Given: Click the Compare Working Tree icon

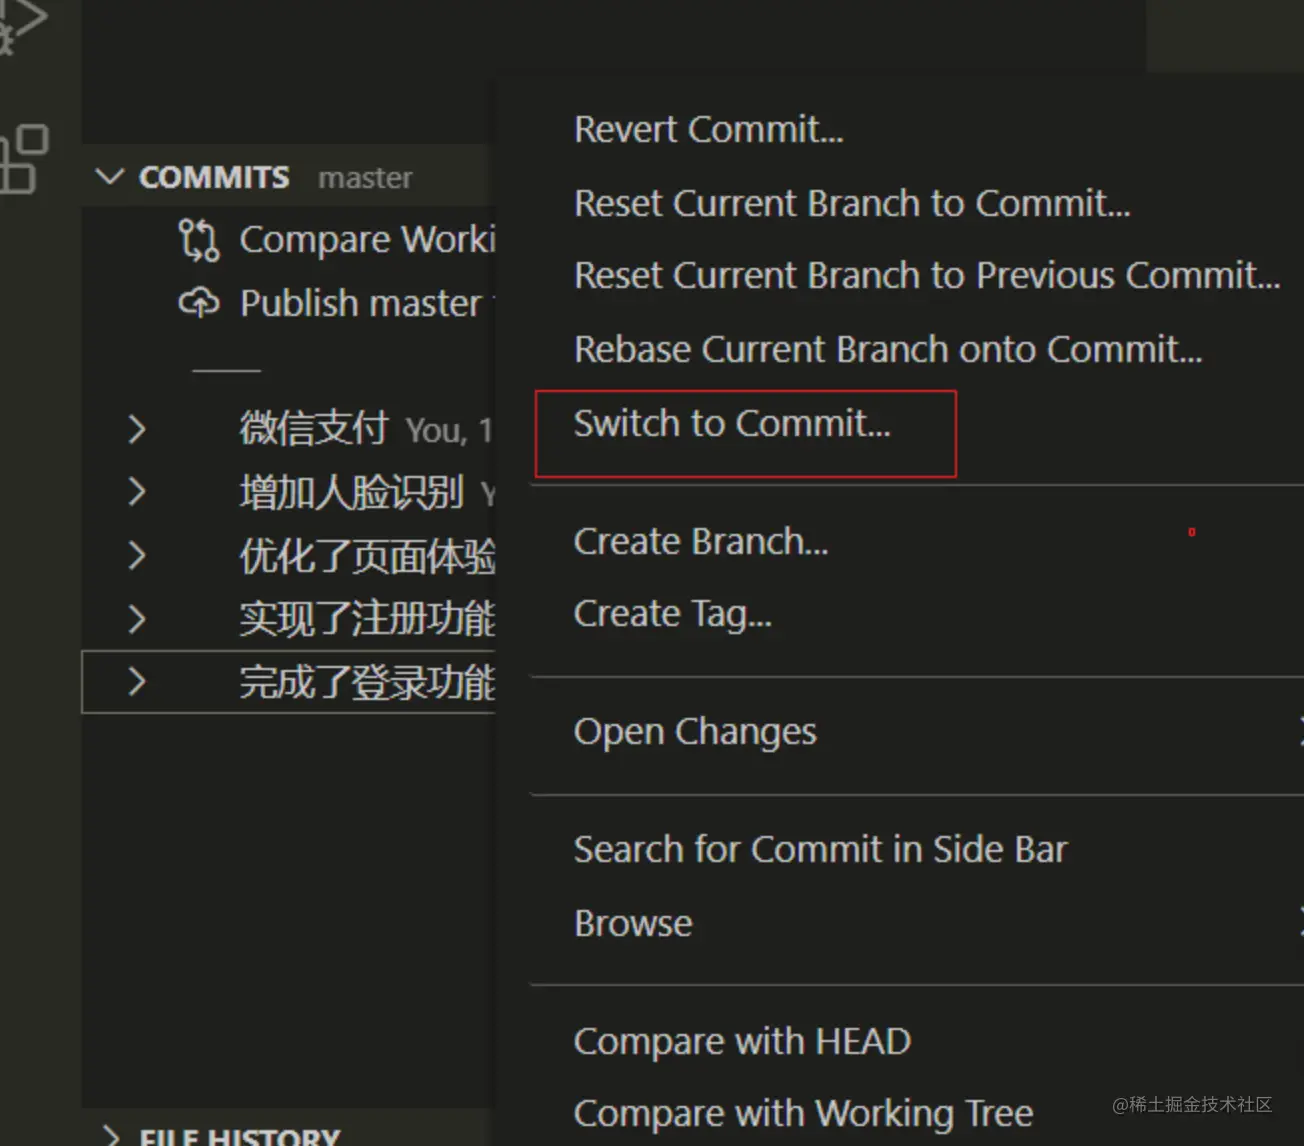Looking at the screenshot, I should [x=198, y=240].
